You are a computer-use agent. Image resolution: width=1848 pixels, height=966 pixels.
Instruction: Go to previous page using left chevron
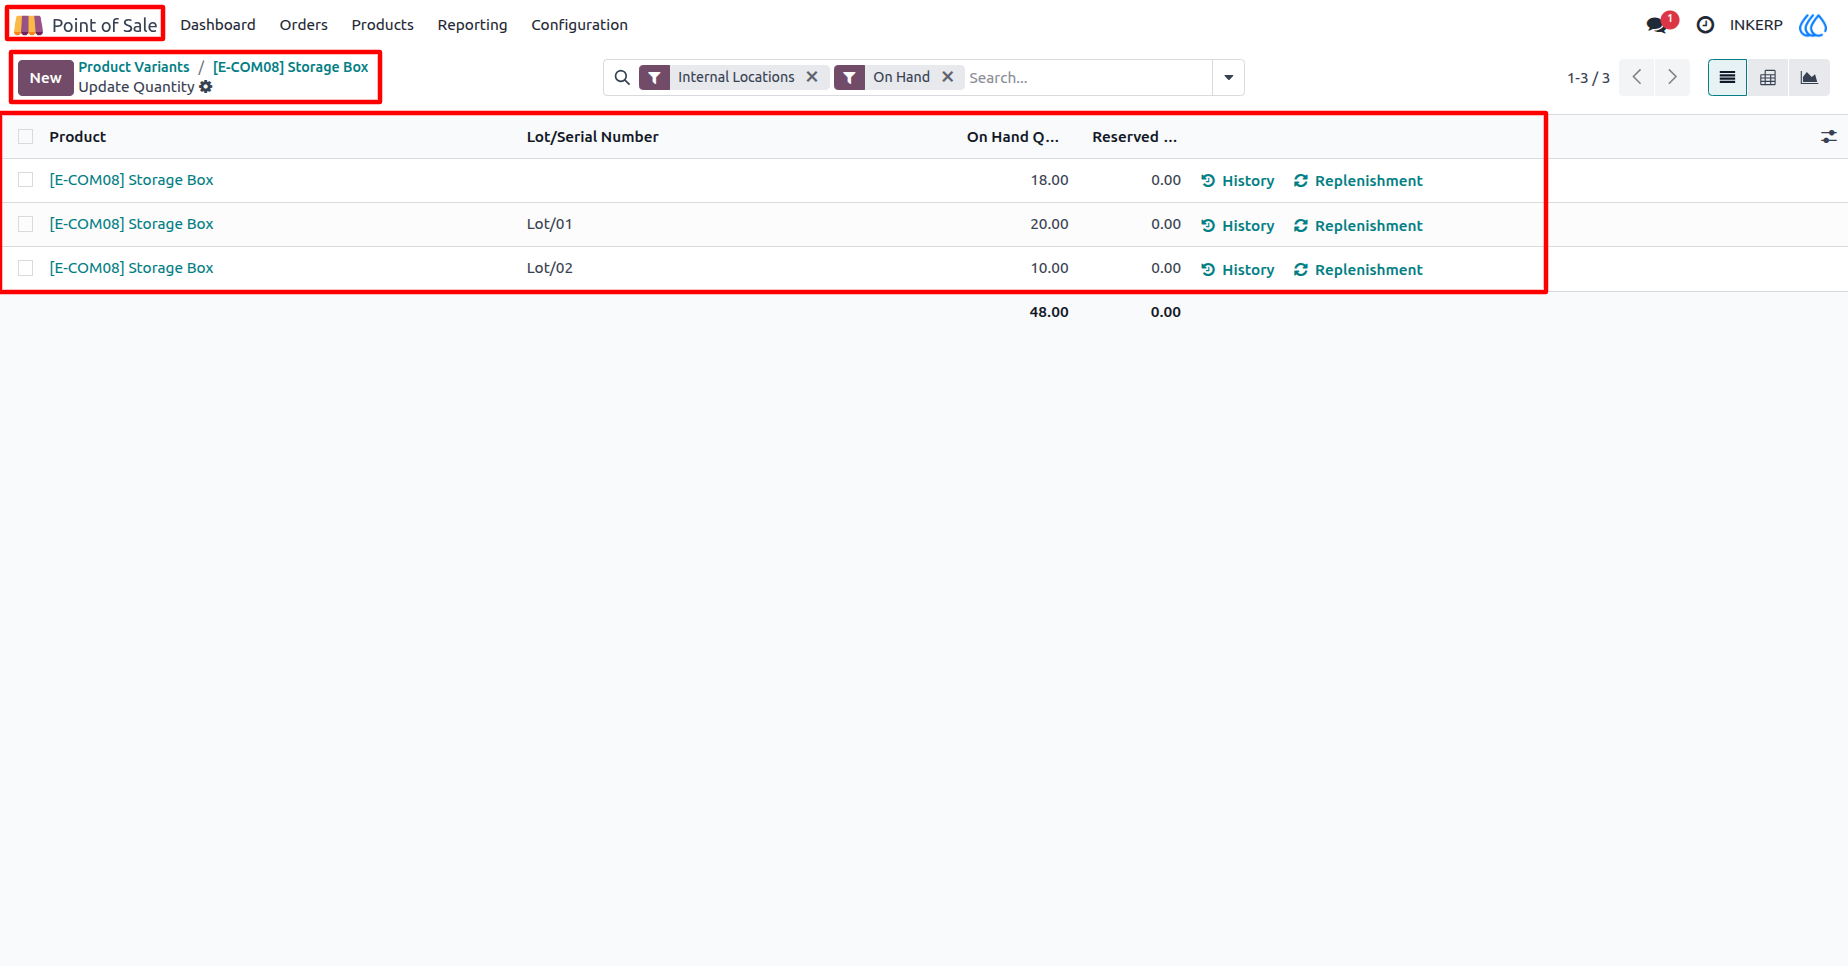(x=1637, y=77)
